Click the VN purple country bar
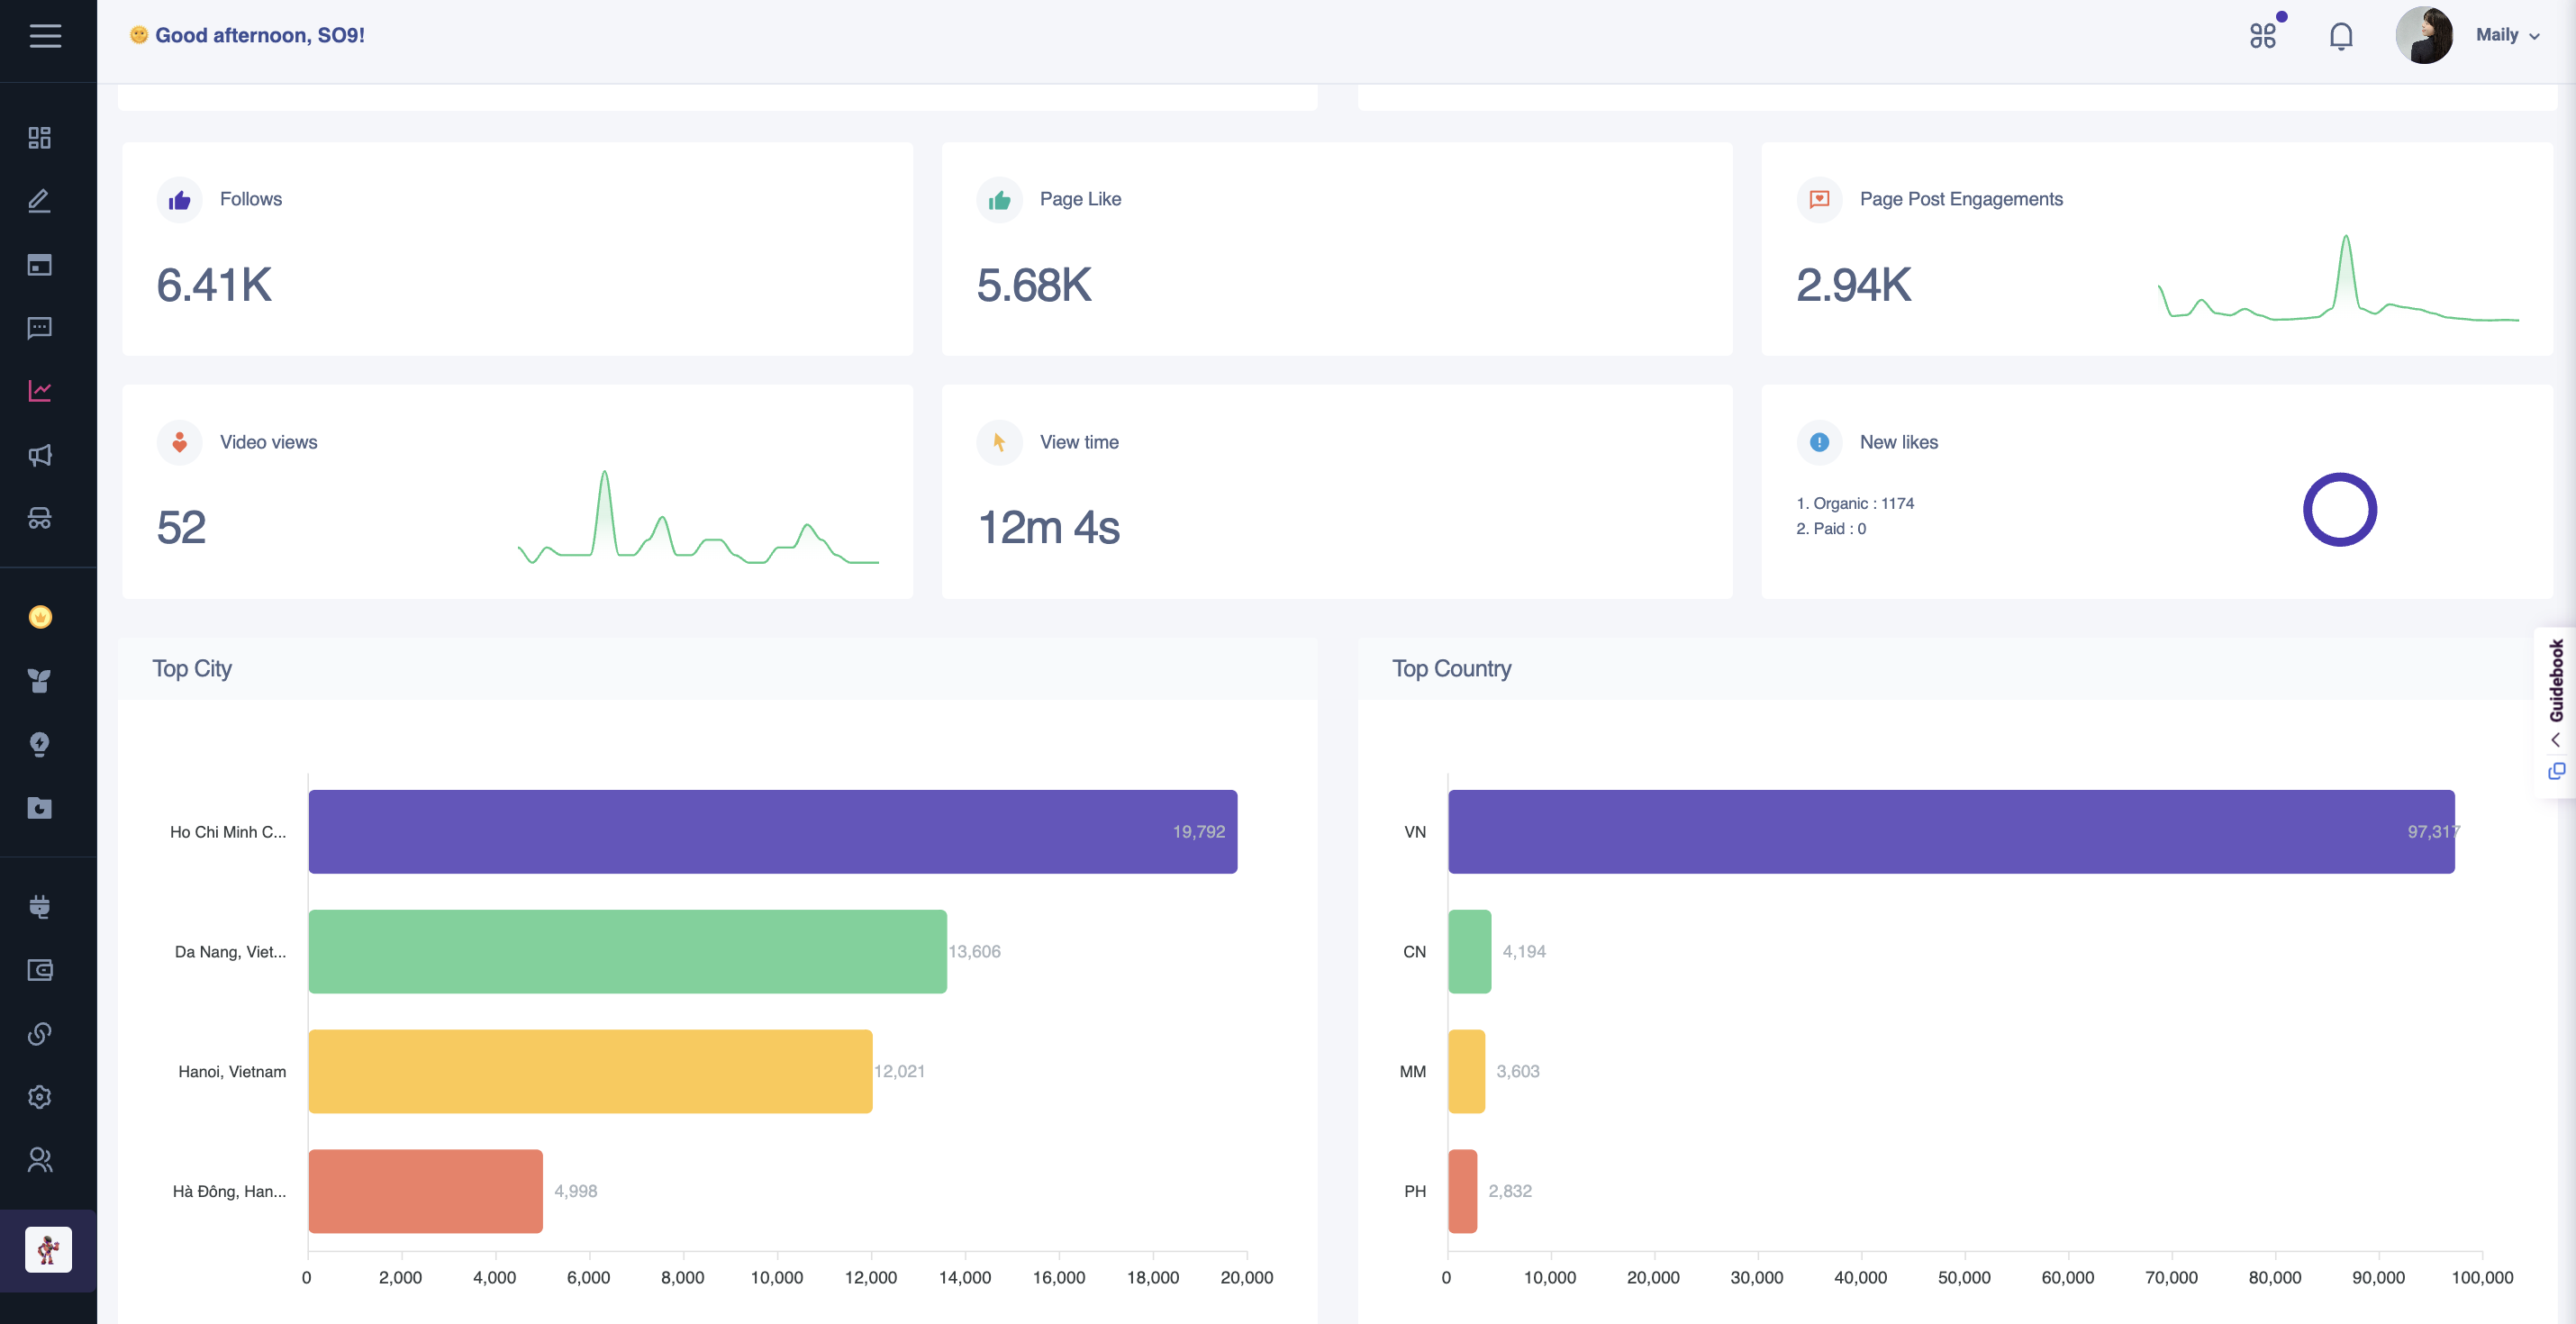The image size is (2576, 1324). tap(1951, 832)
